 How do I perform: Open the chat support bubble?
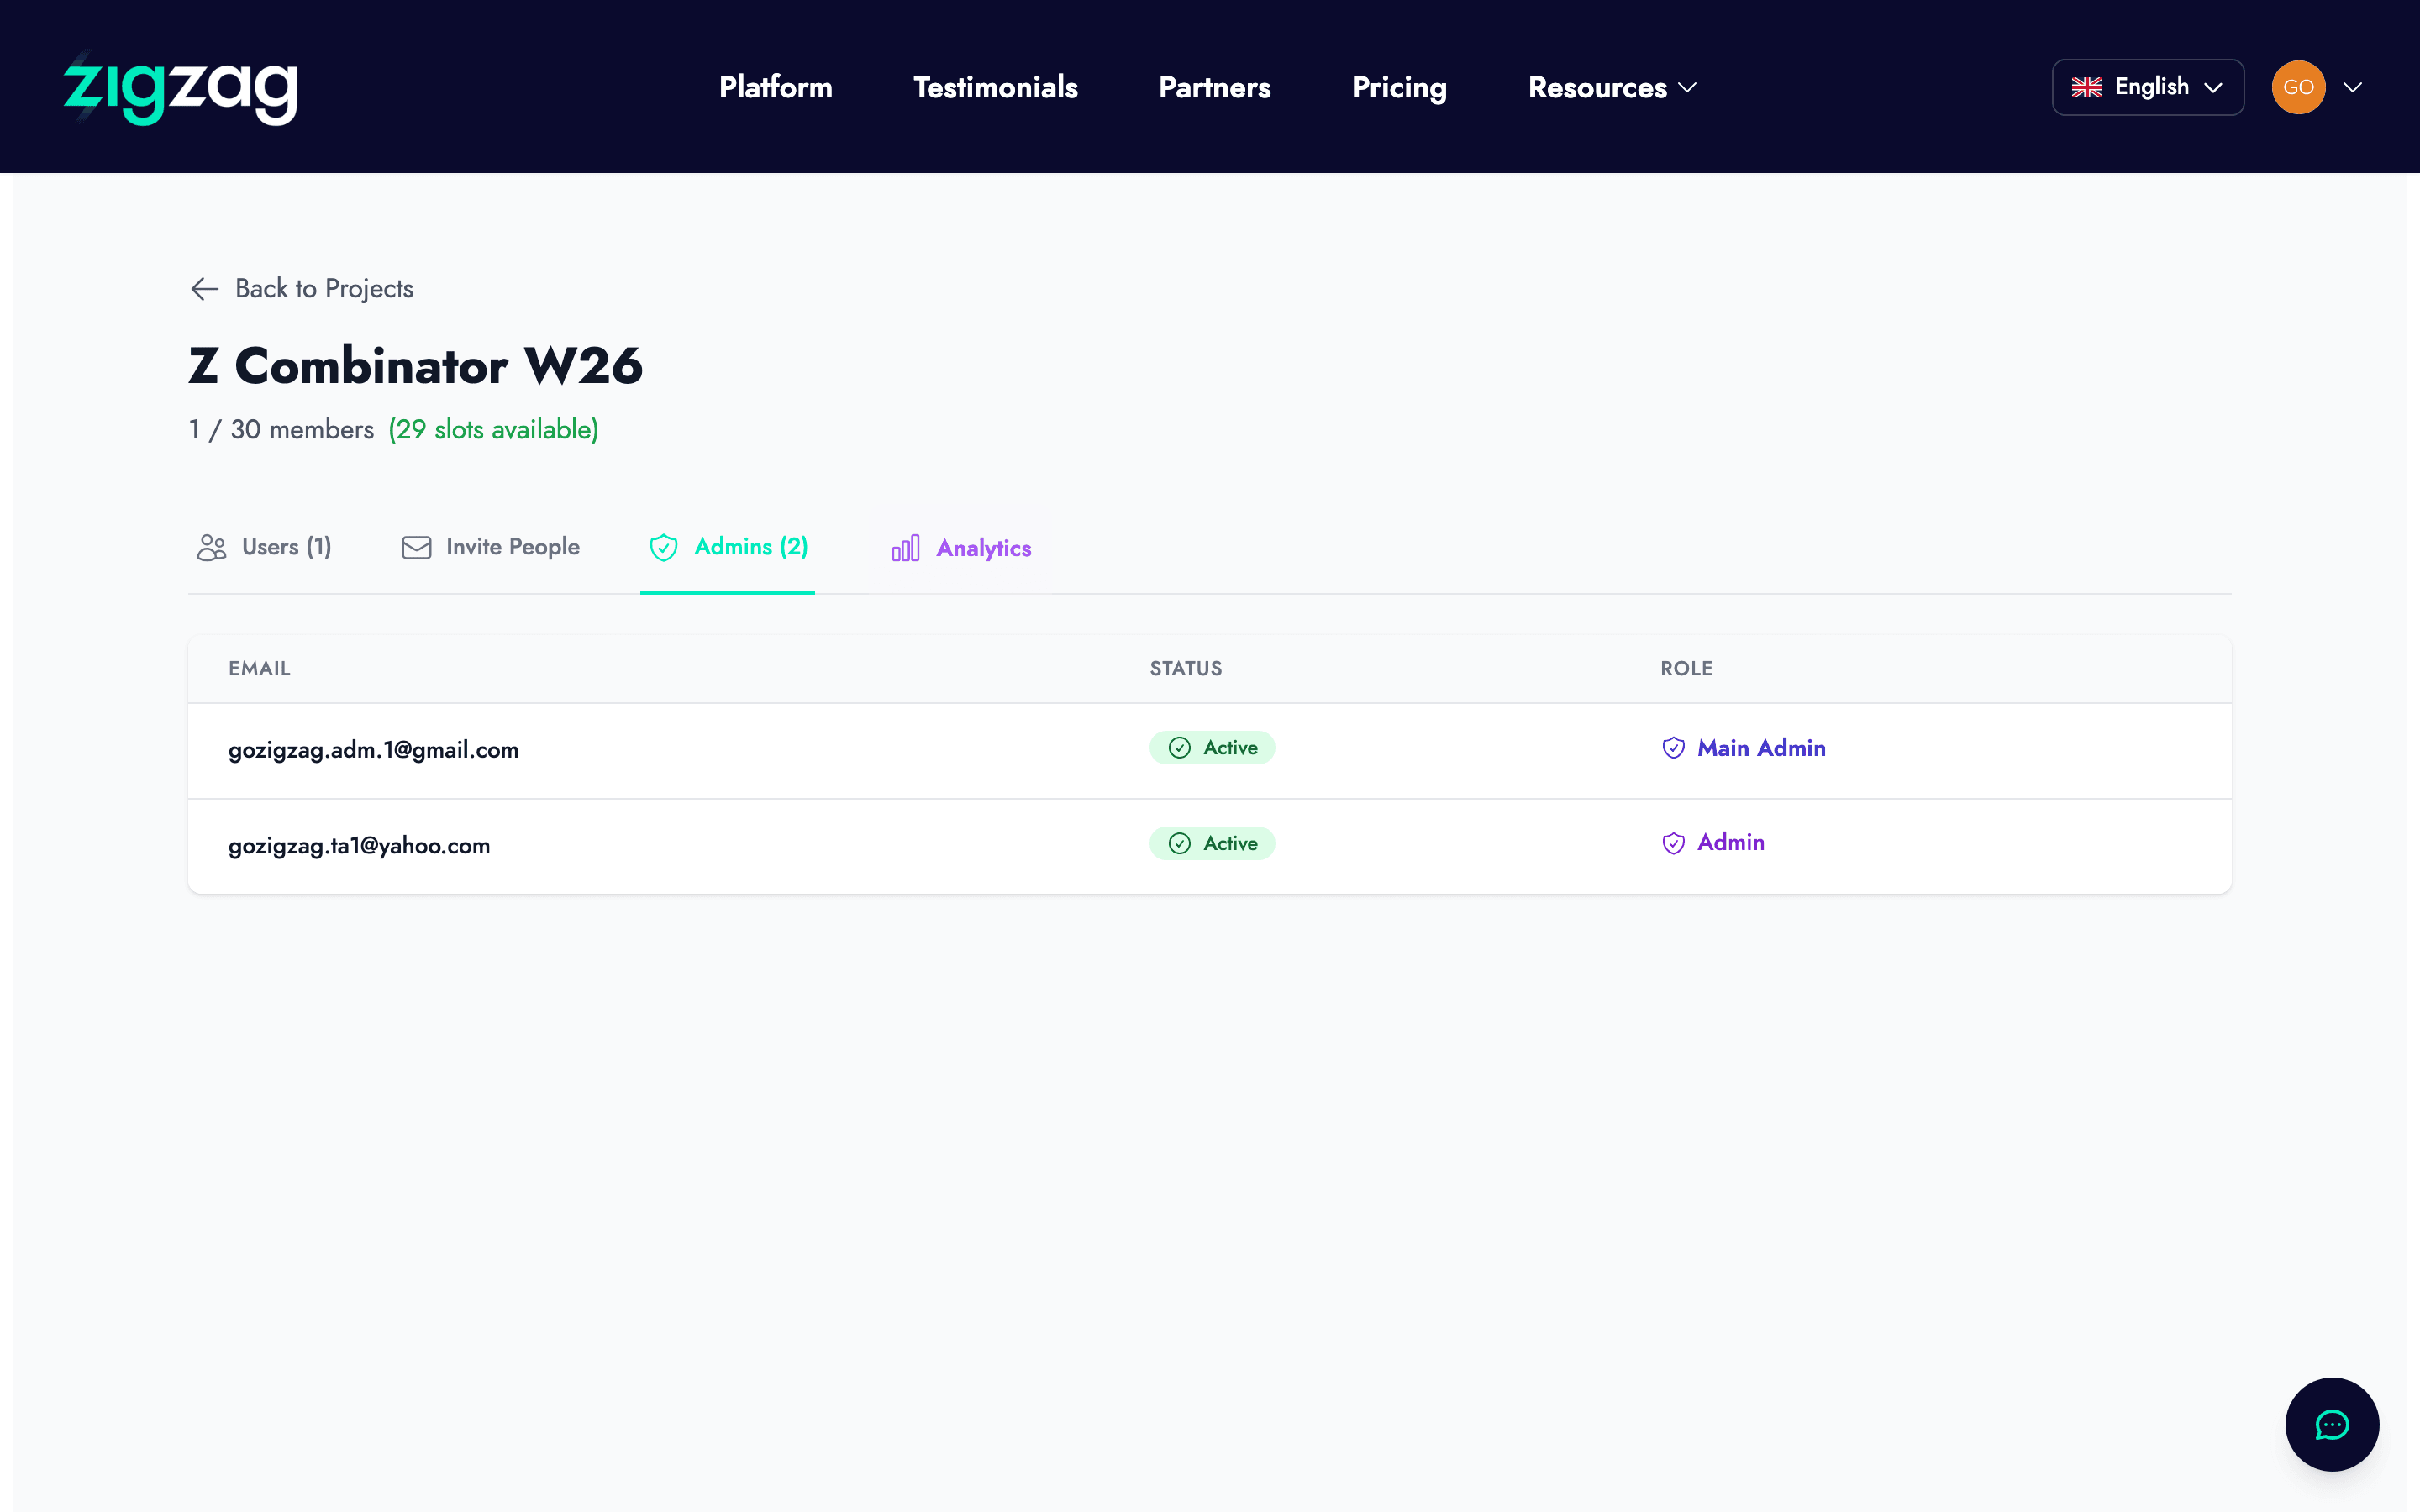pyautogui.click(x=2331, y=1424)
